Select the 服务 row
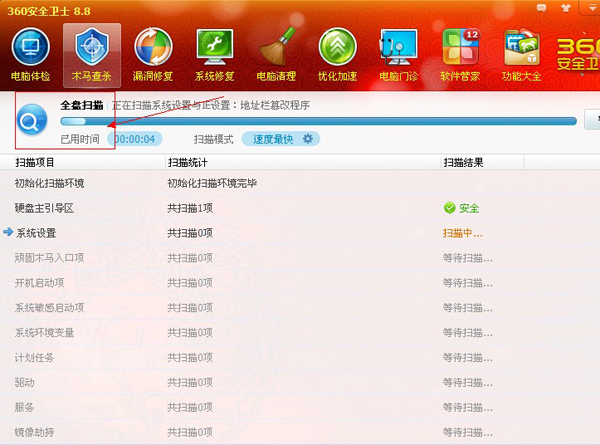Image resolution: width=600 pixels, height=445 pixels. pyautogui.click(x=300, y=407)
